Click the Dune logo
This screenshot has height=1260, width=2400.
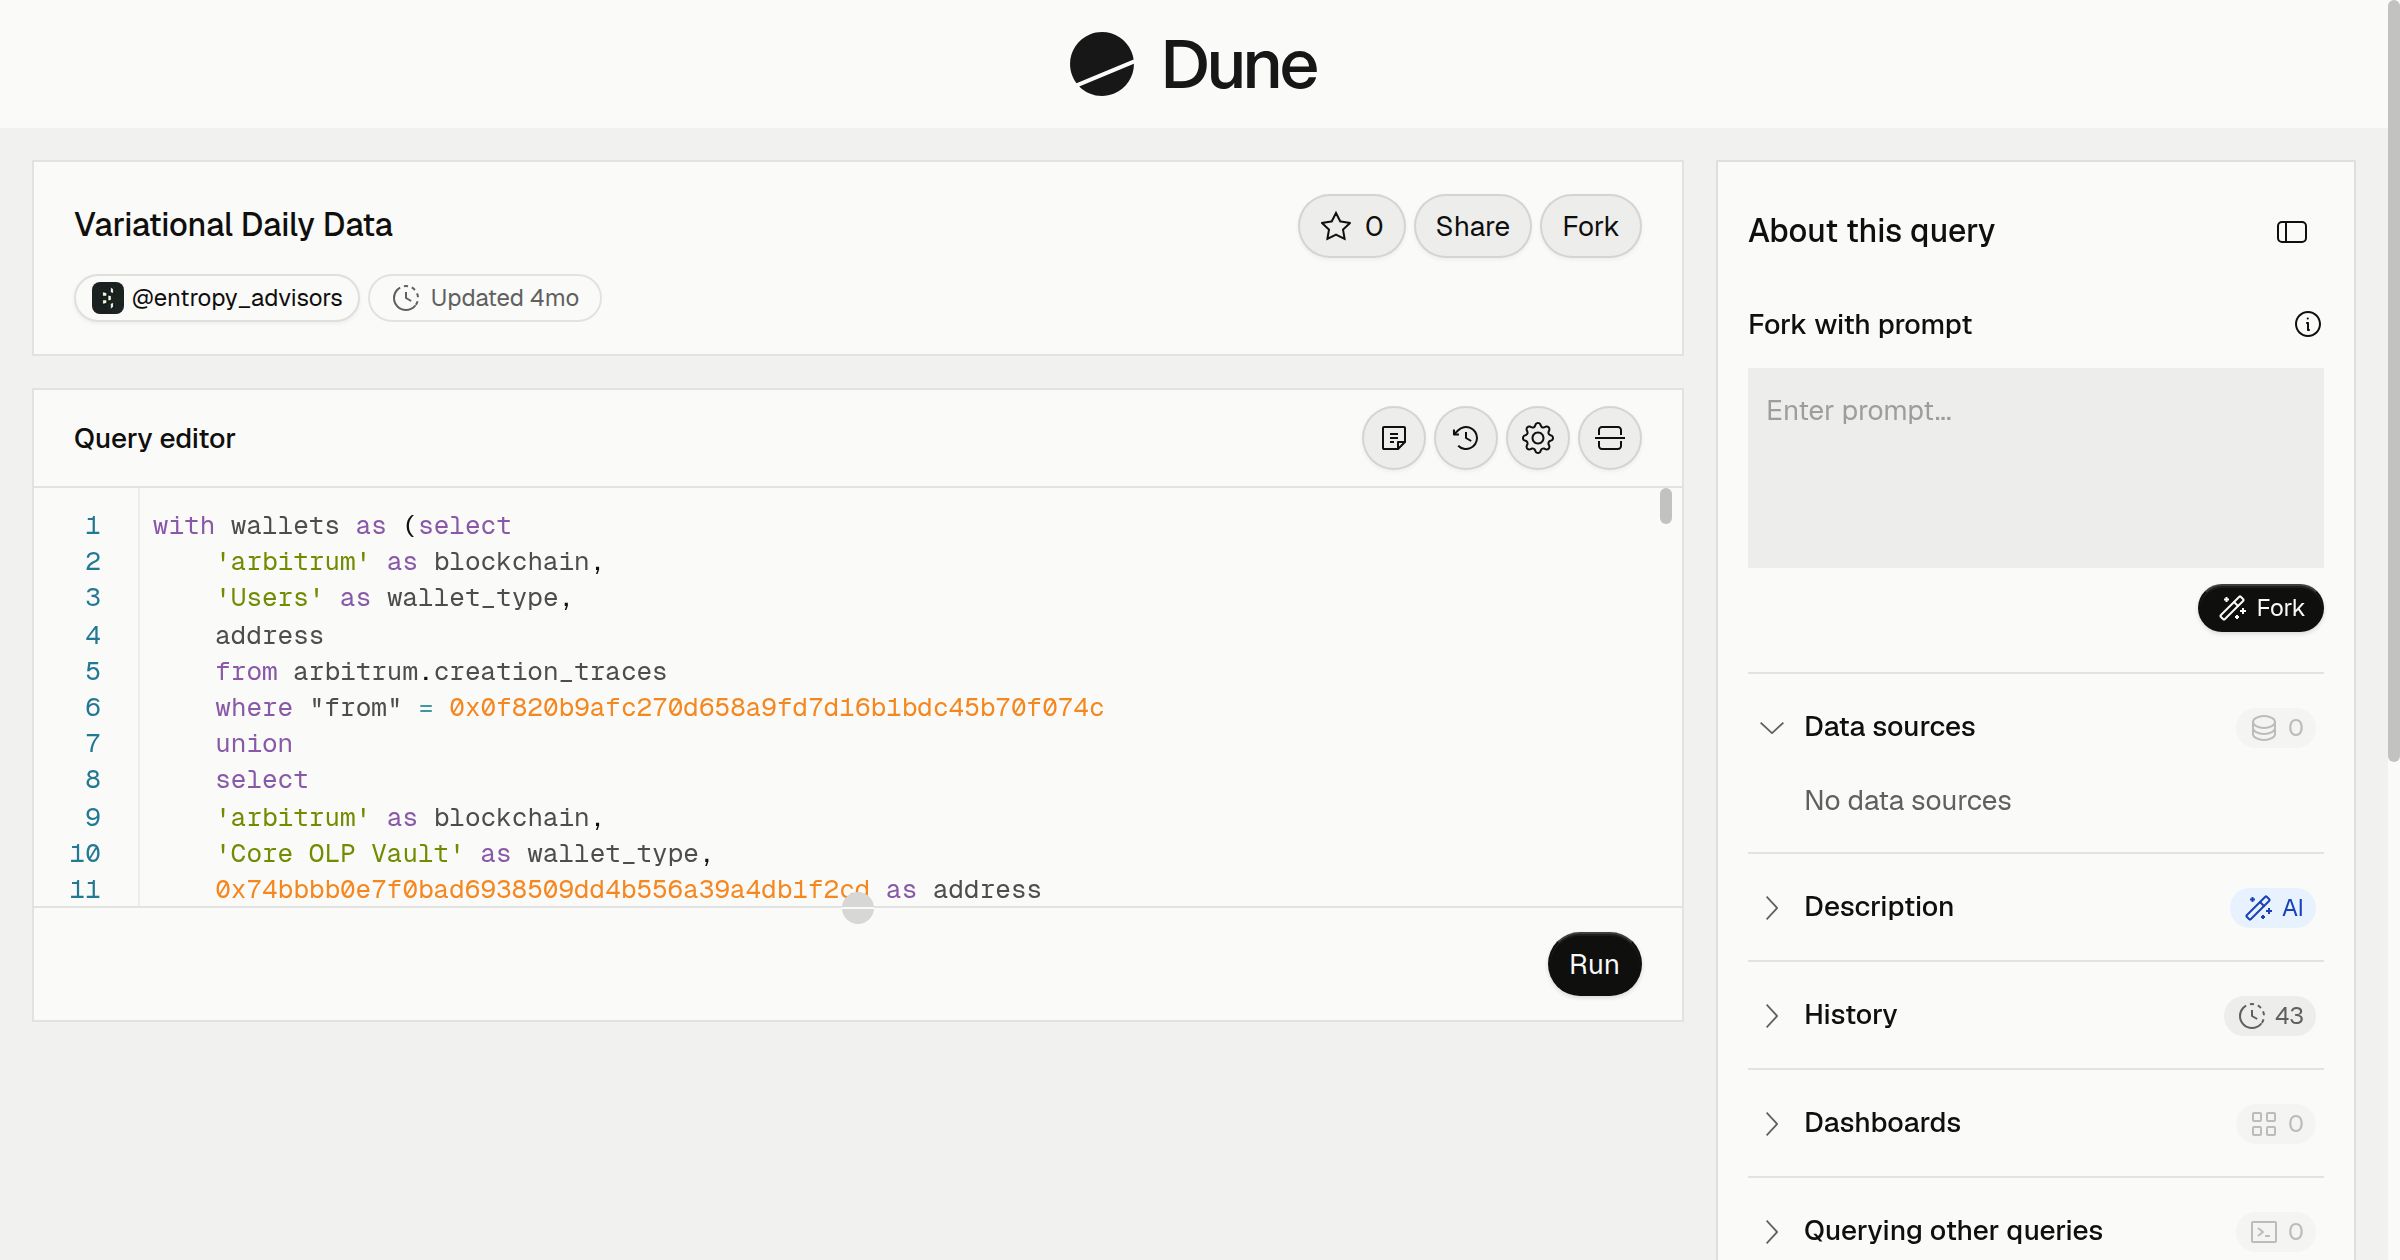1193,64
